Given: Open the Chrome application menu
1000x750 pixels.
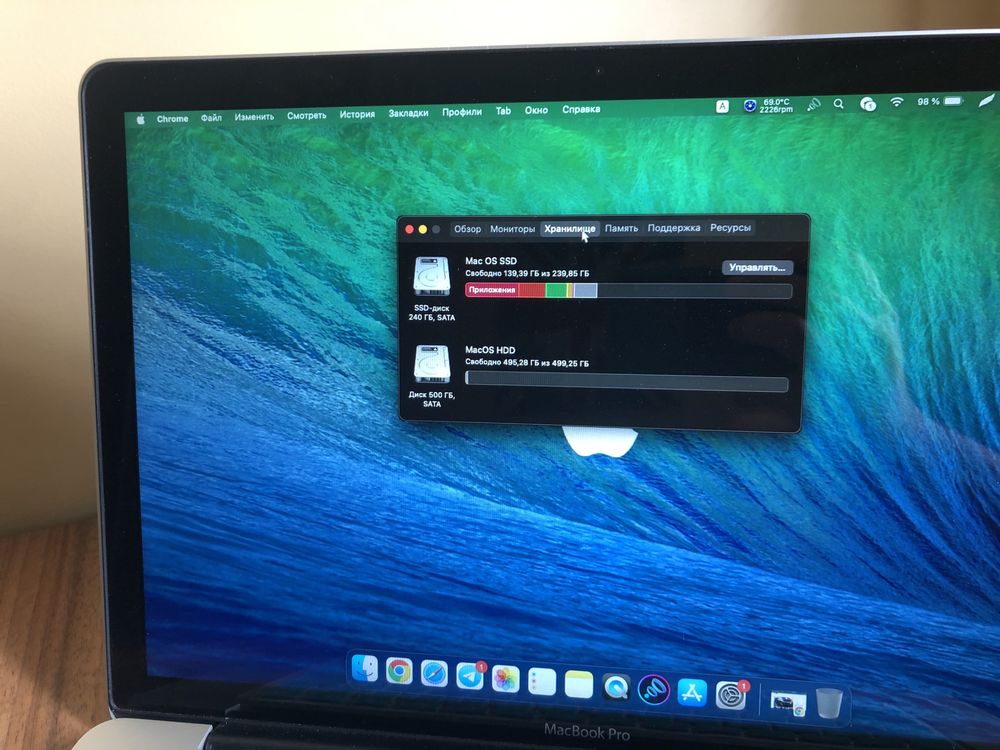Looking at the screenshot, I should (172, 119).
